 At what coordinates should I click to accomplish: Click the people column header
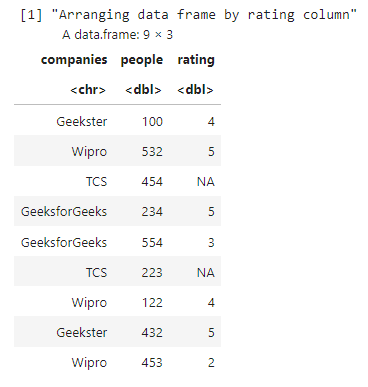142,60
